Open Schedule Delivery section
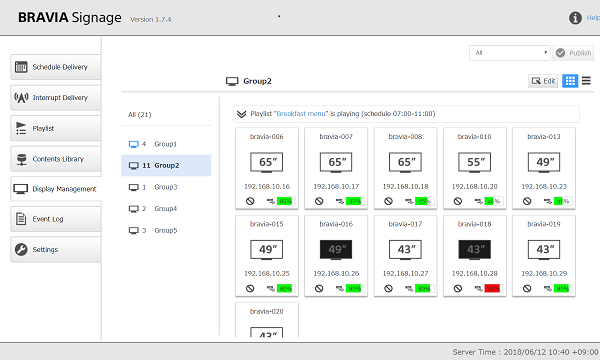Viewport: 600px width, 360px height. tap(56, 67)
